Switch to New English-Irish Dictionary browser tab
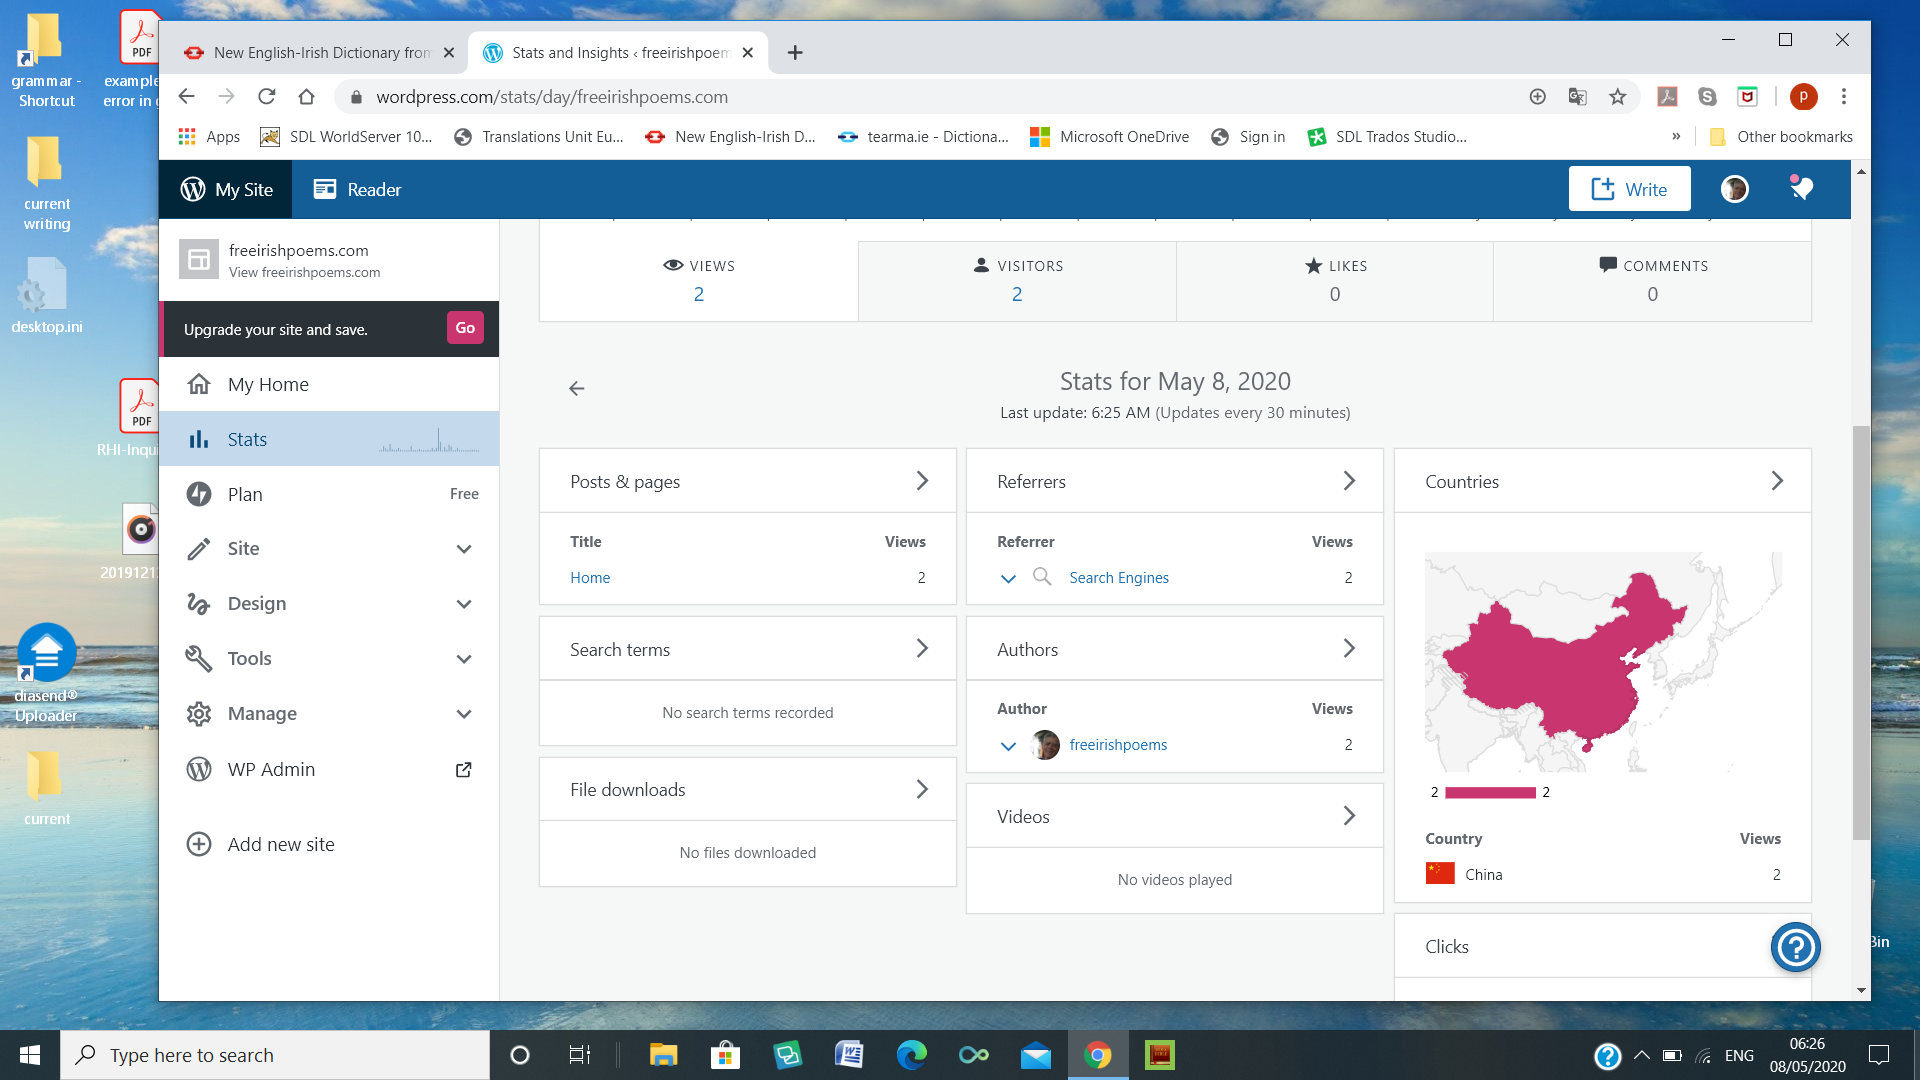The image size is (1920, 1080). point(320,53)
